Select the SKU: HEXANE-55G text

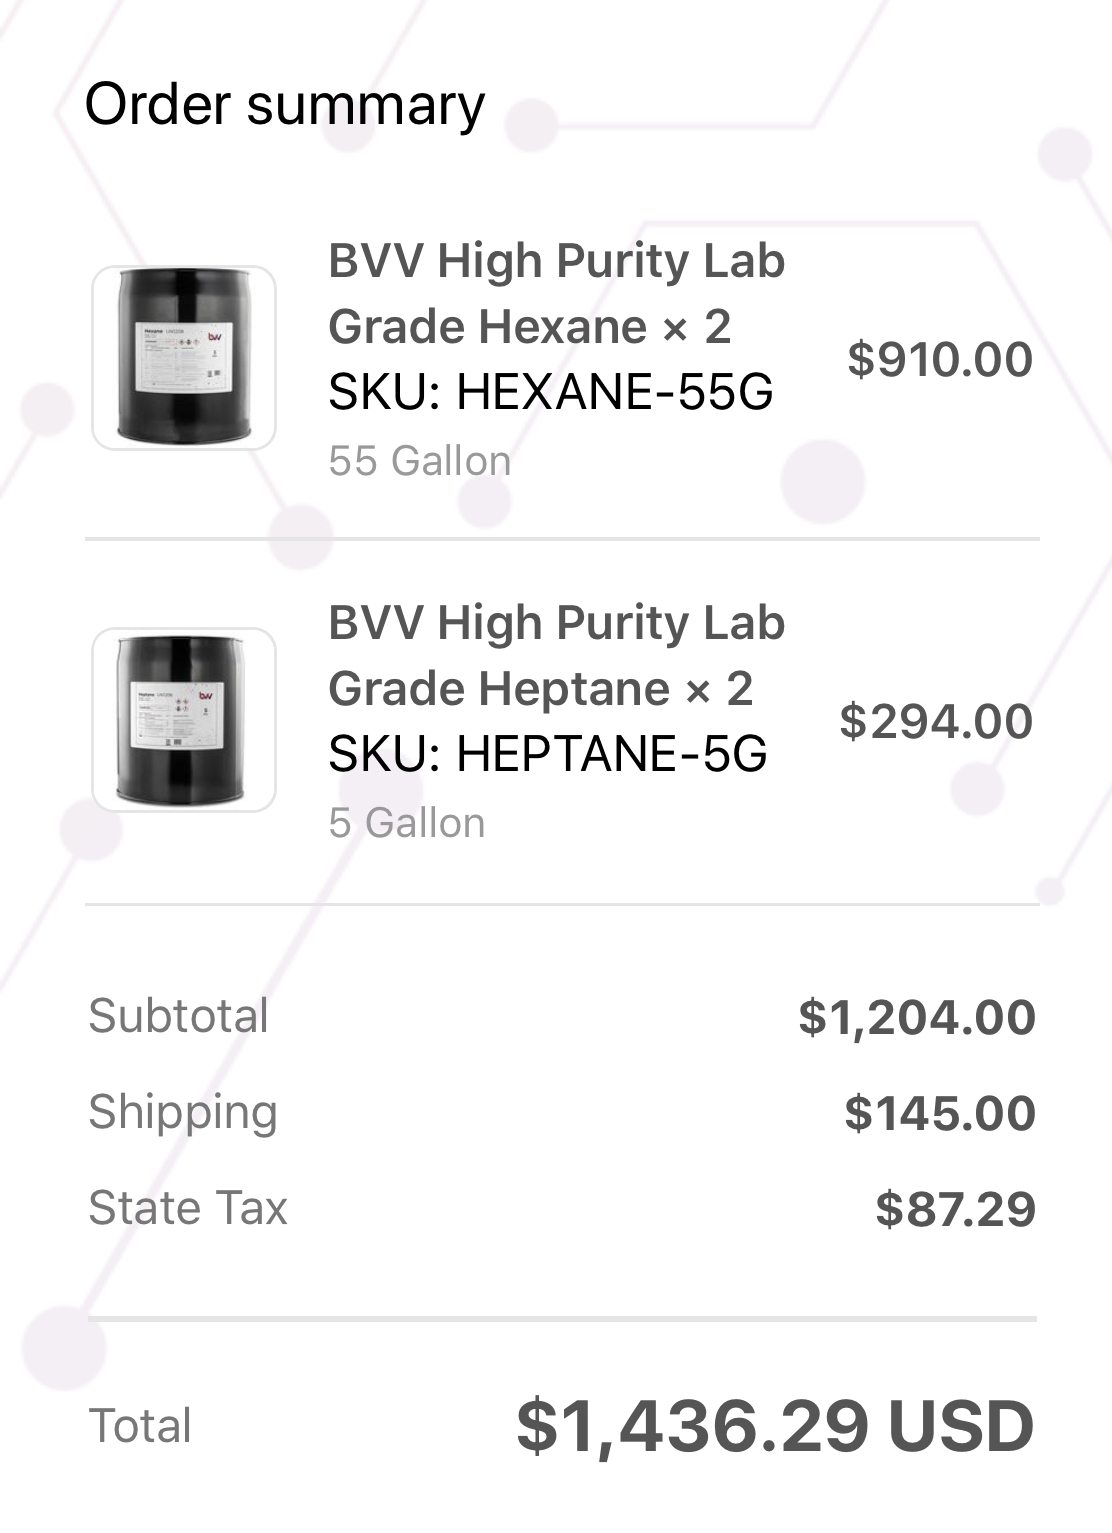coord(550,392)
